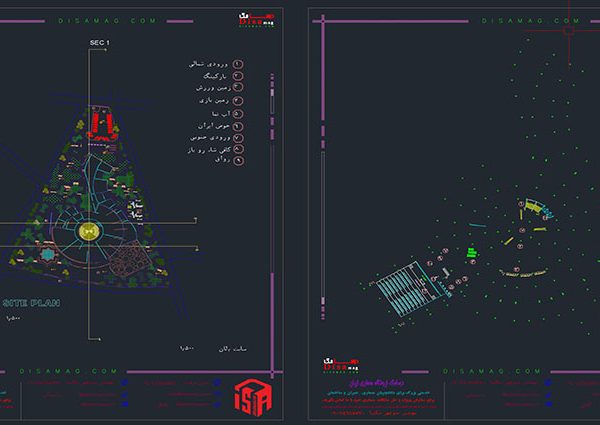Select the red building at top of site plan
The height and width of the screenshot is (425, 600).
tap(97, 123)
